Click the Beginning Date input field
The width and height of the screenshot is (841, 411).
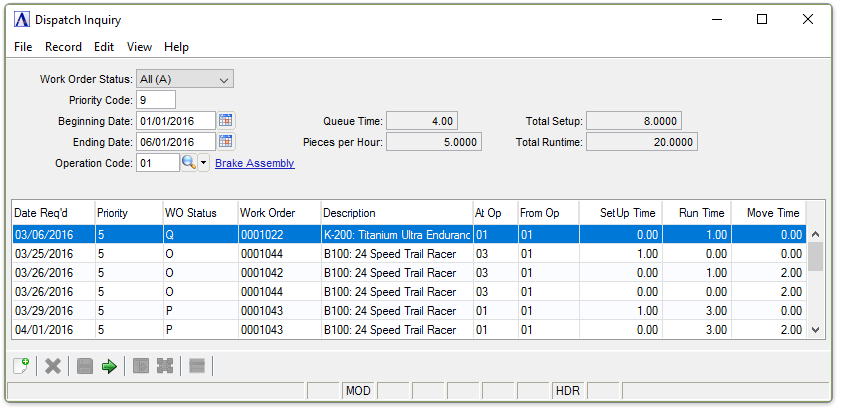176,121
